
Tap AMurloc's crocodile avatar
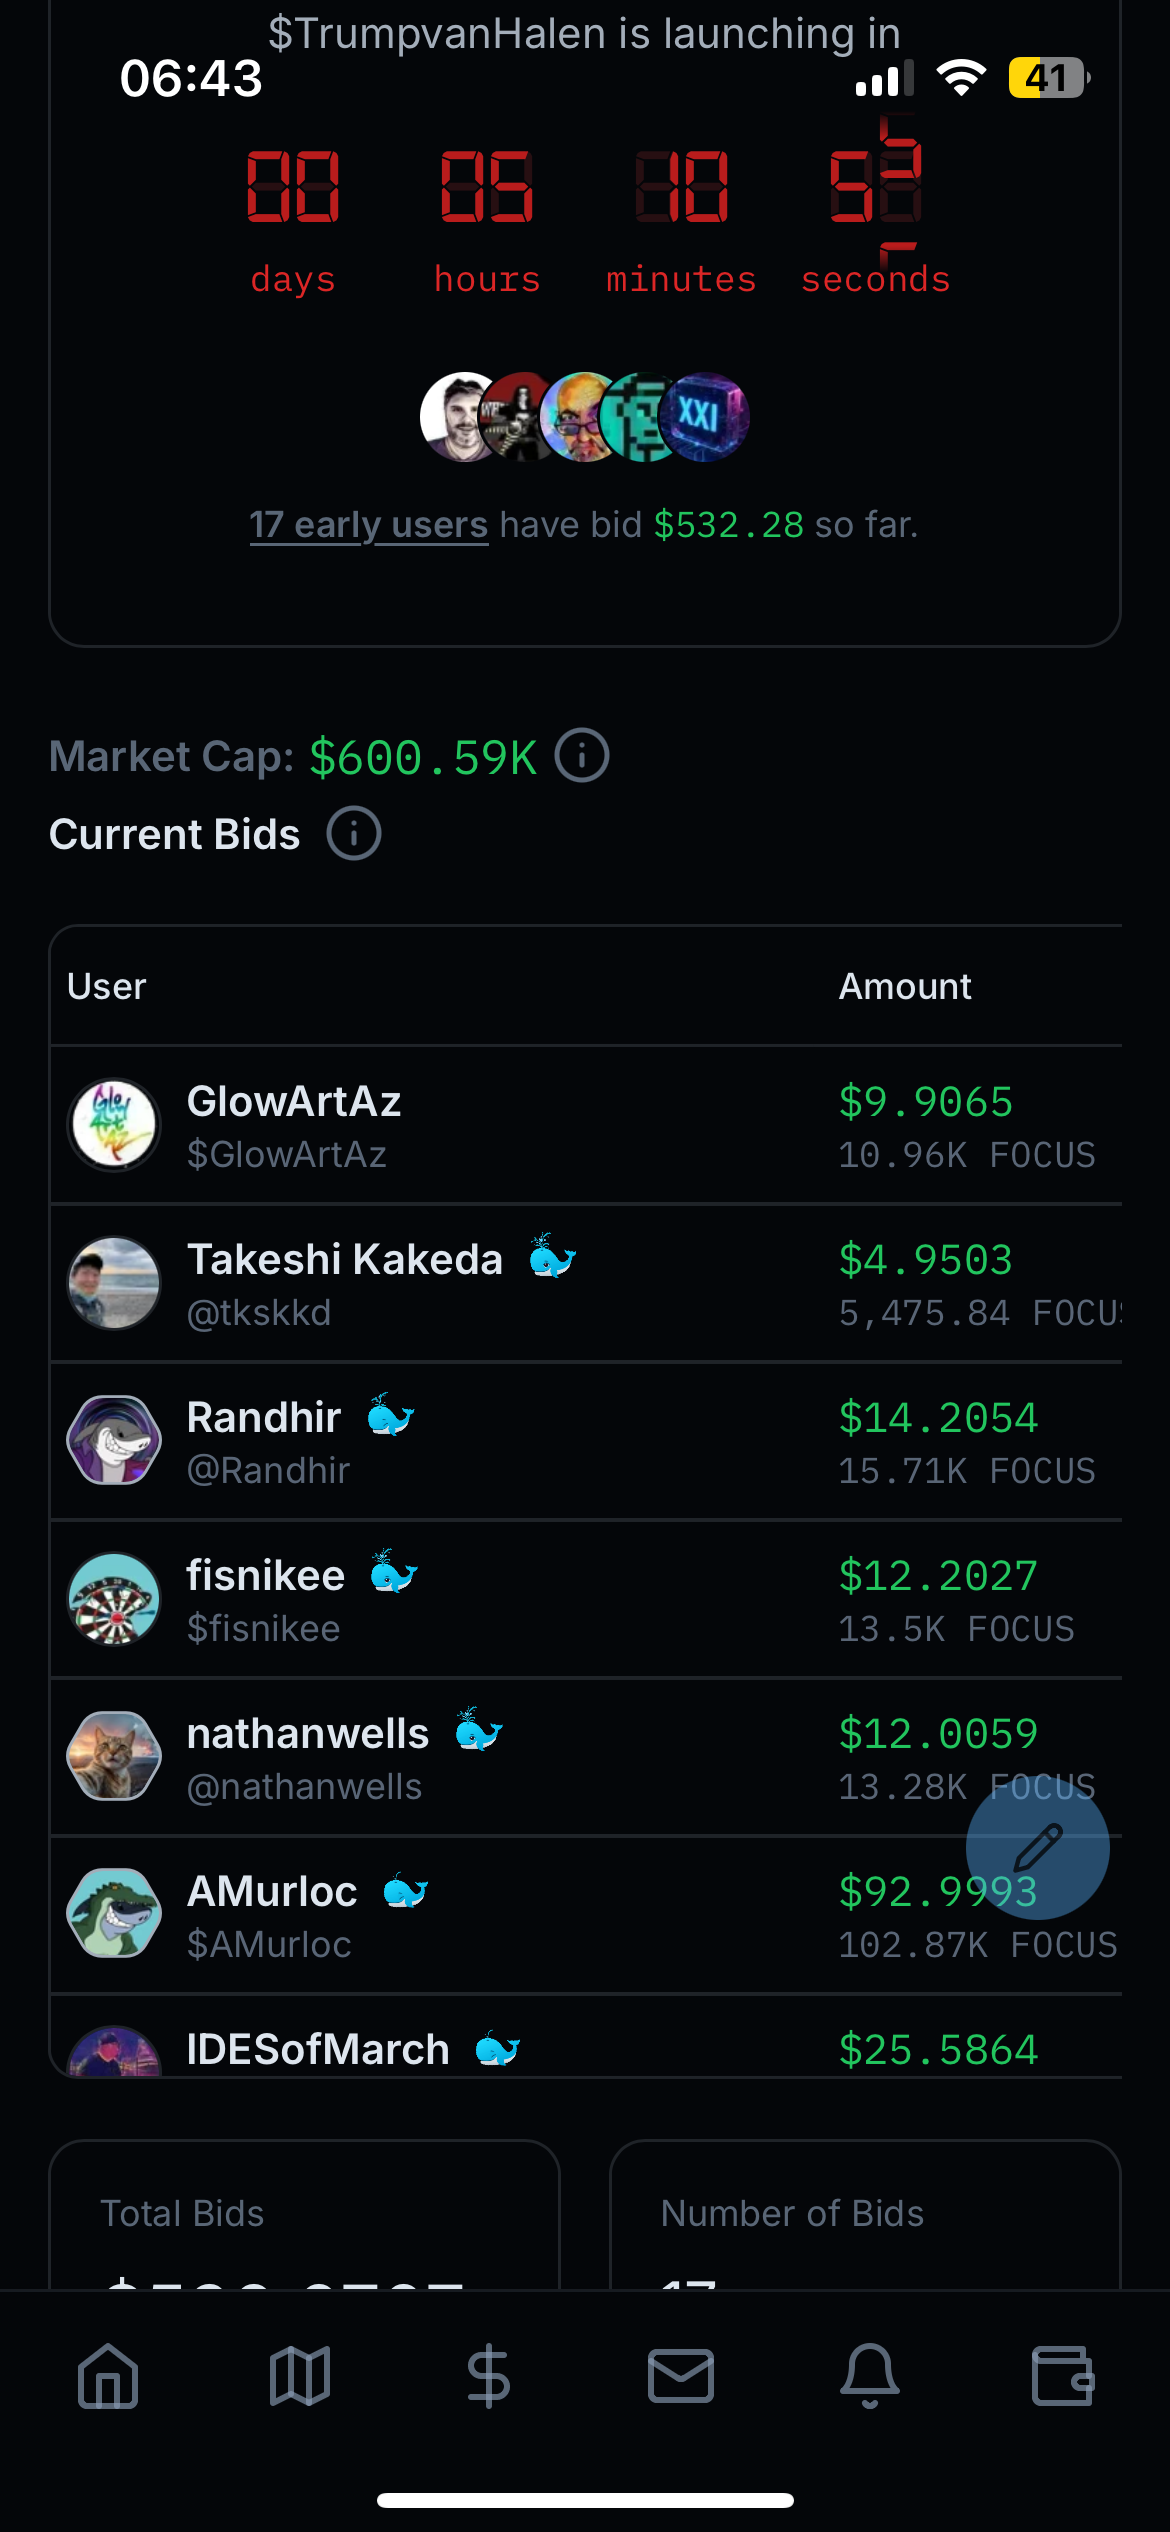(x=114, y=1915)
